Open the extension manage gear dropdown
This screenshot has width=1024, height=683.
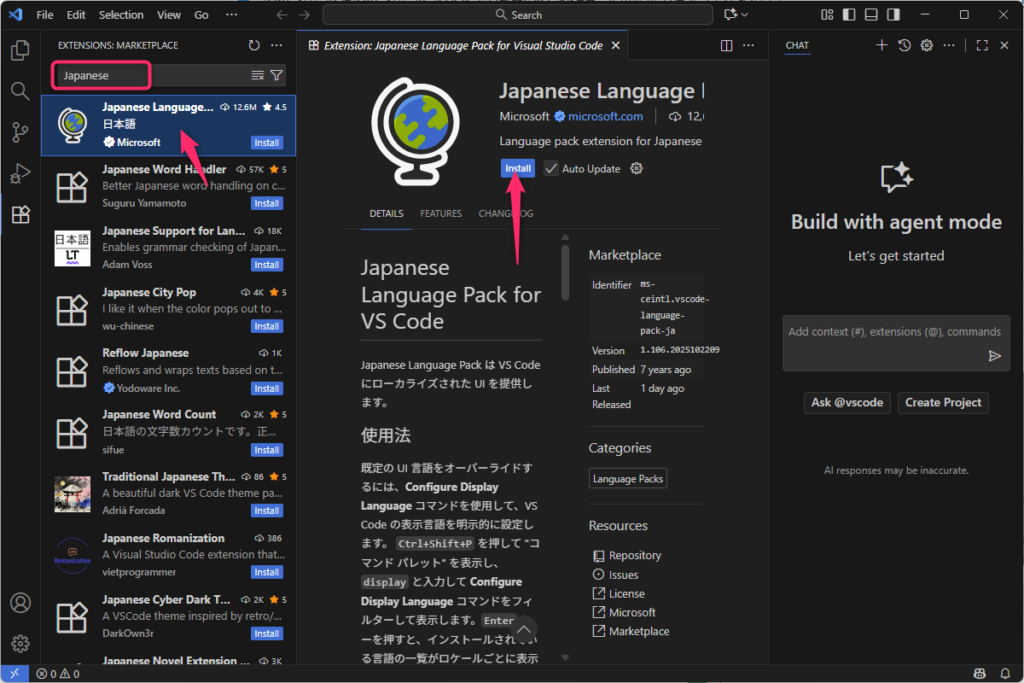click(x=636, y=169)
